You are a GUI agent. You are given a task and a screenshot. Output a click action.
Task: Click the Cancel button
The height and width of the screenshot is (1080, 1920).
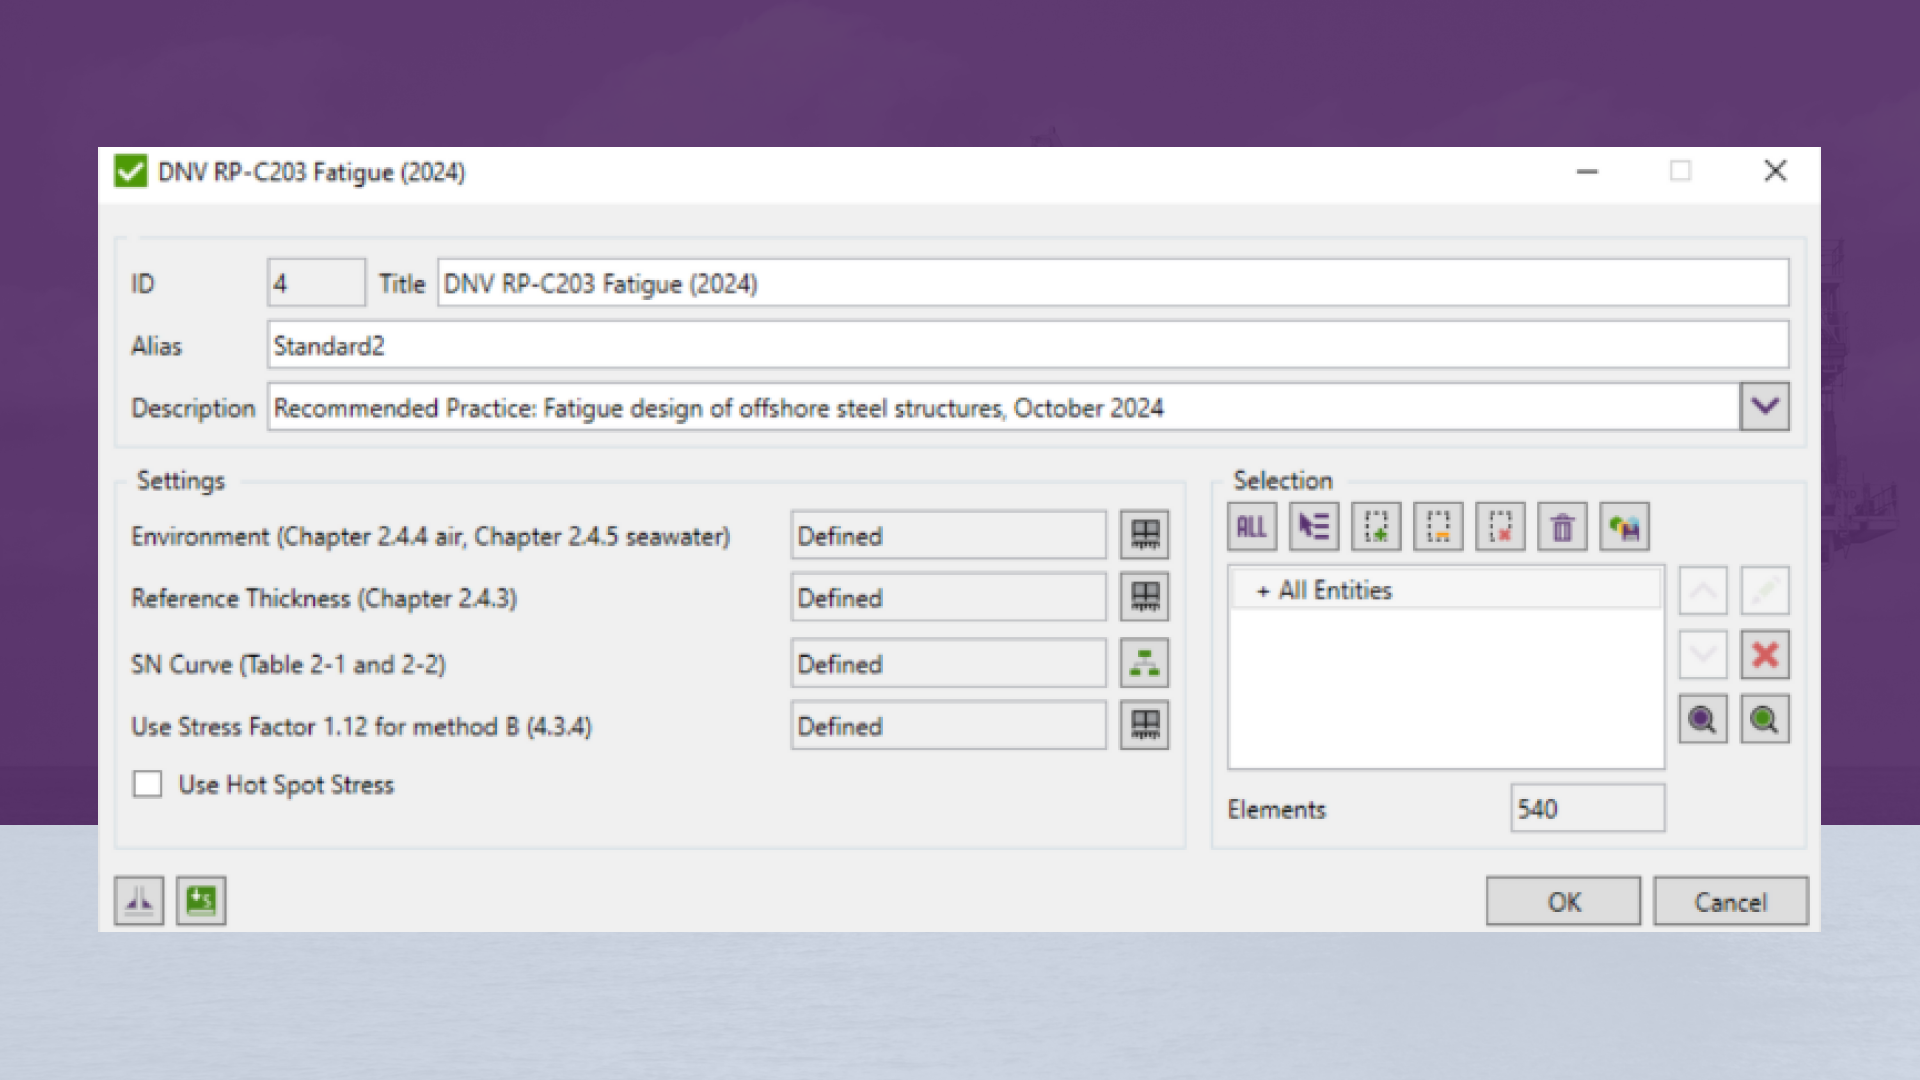(x=1731, y=901)
